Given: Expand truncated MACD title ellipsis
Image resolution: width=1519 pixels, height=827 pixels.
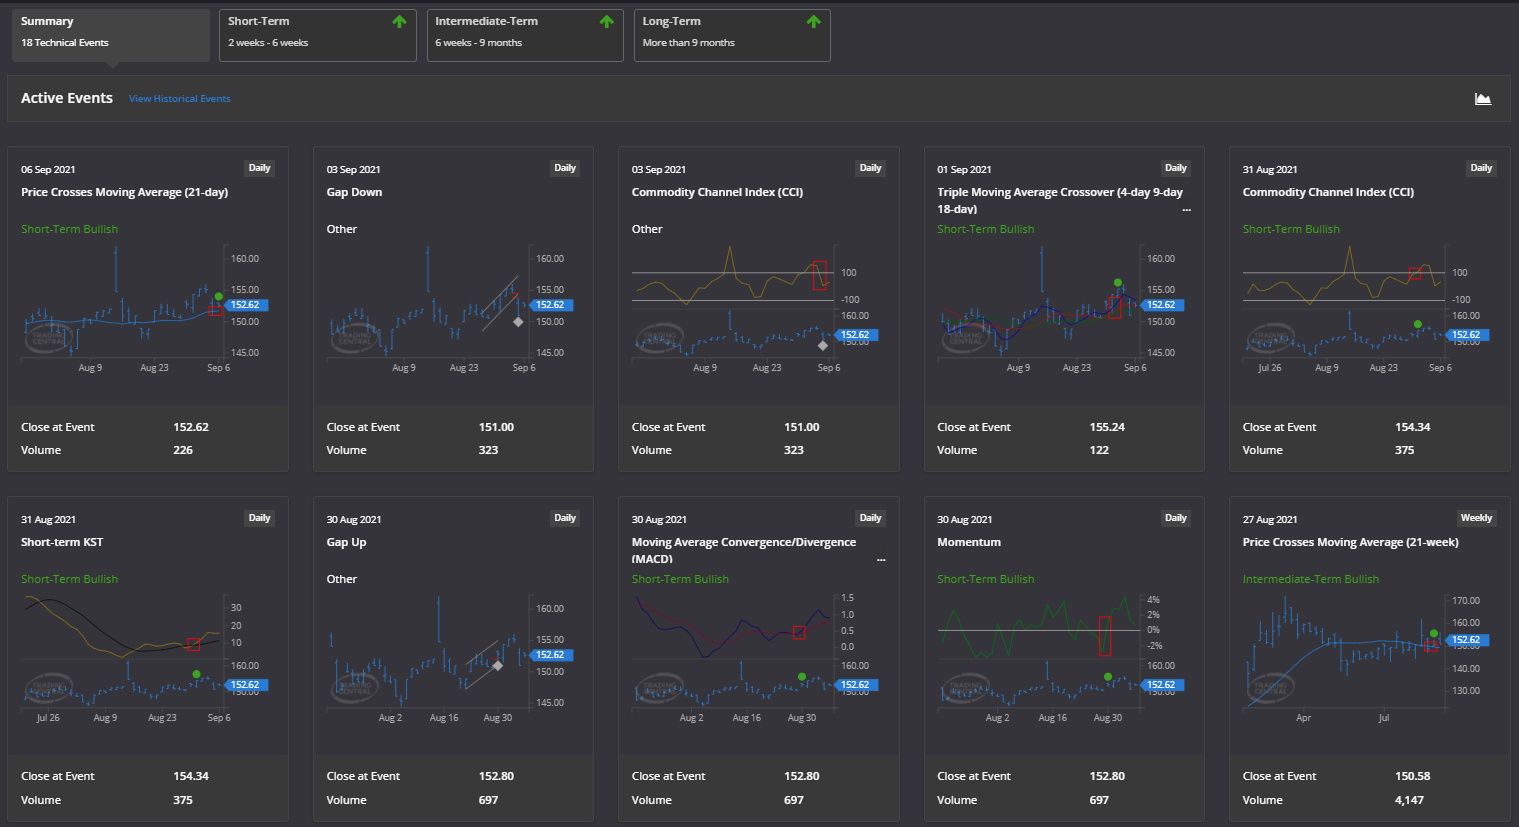Looking at the screenshot, I should (881, 560).
